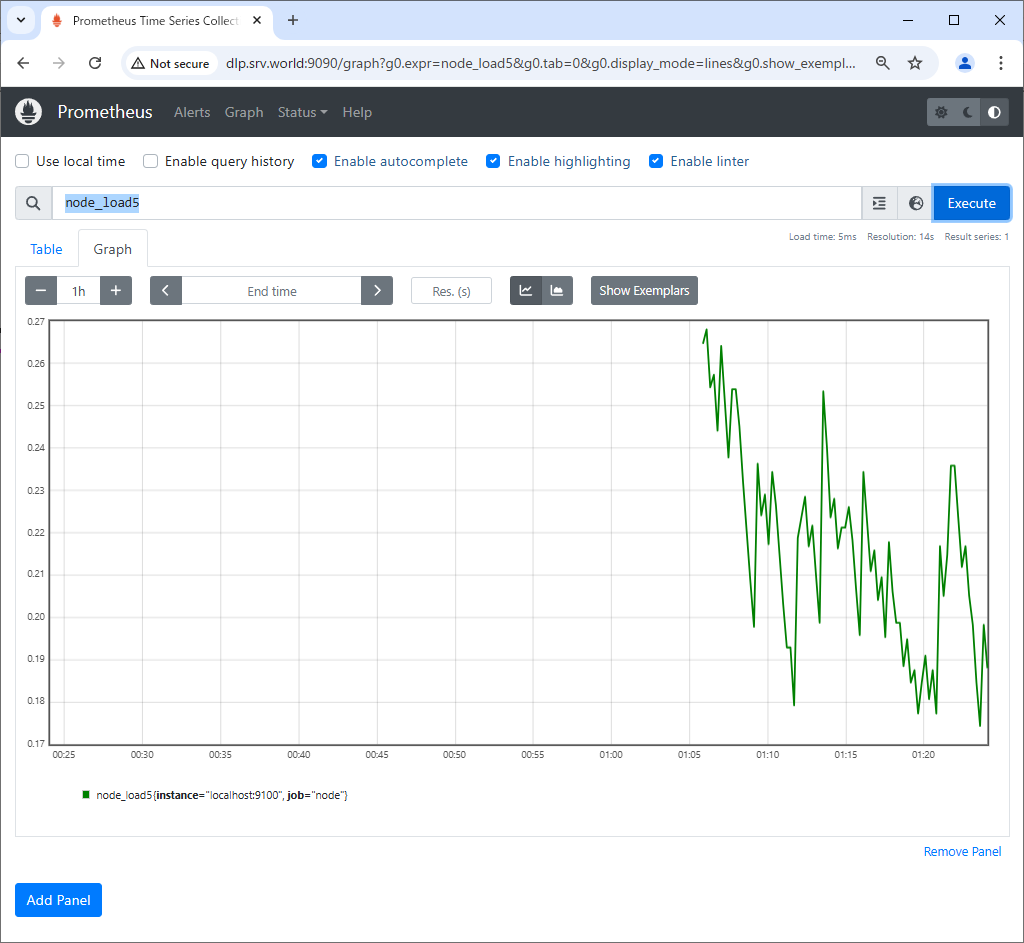1024x943 pixels.
Task: Click the Add Panel button
Action: [x=58, y=900]
